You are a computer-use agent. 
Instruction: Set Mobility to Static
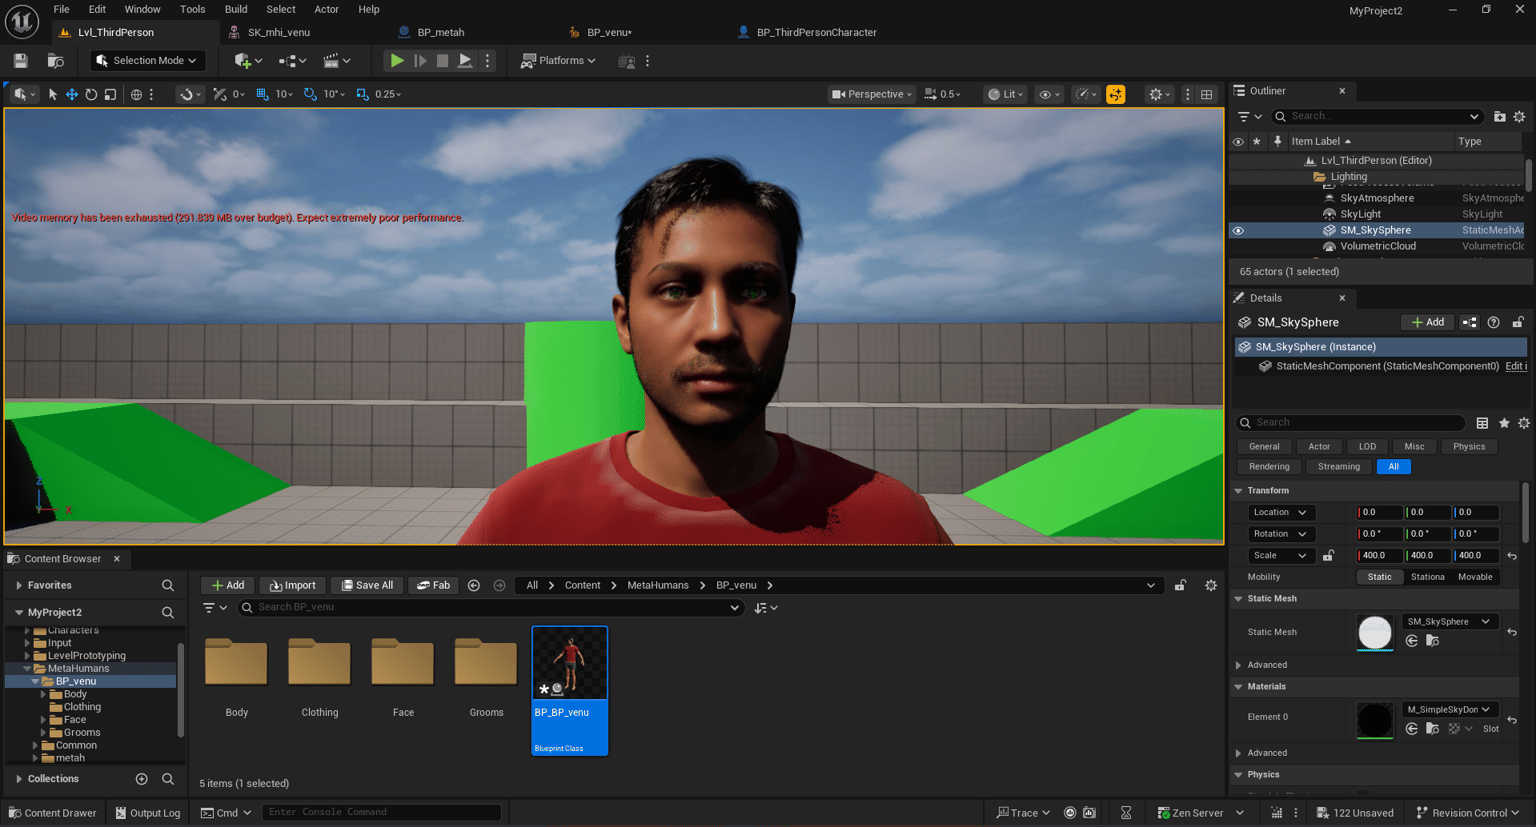click(1379, 577)
